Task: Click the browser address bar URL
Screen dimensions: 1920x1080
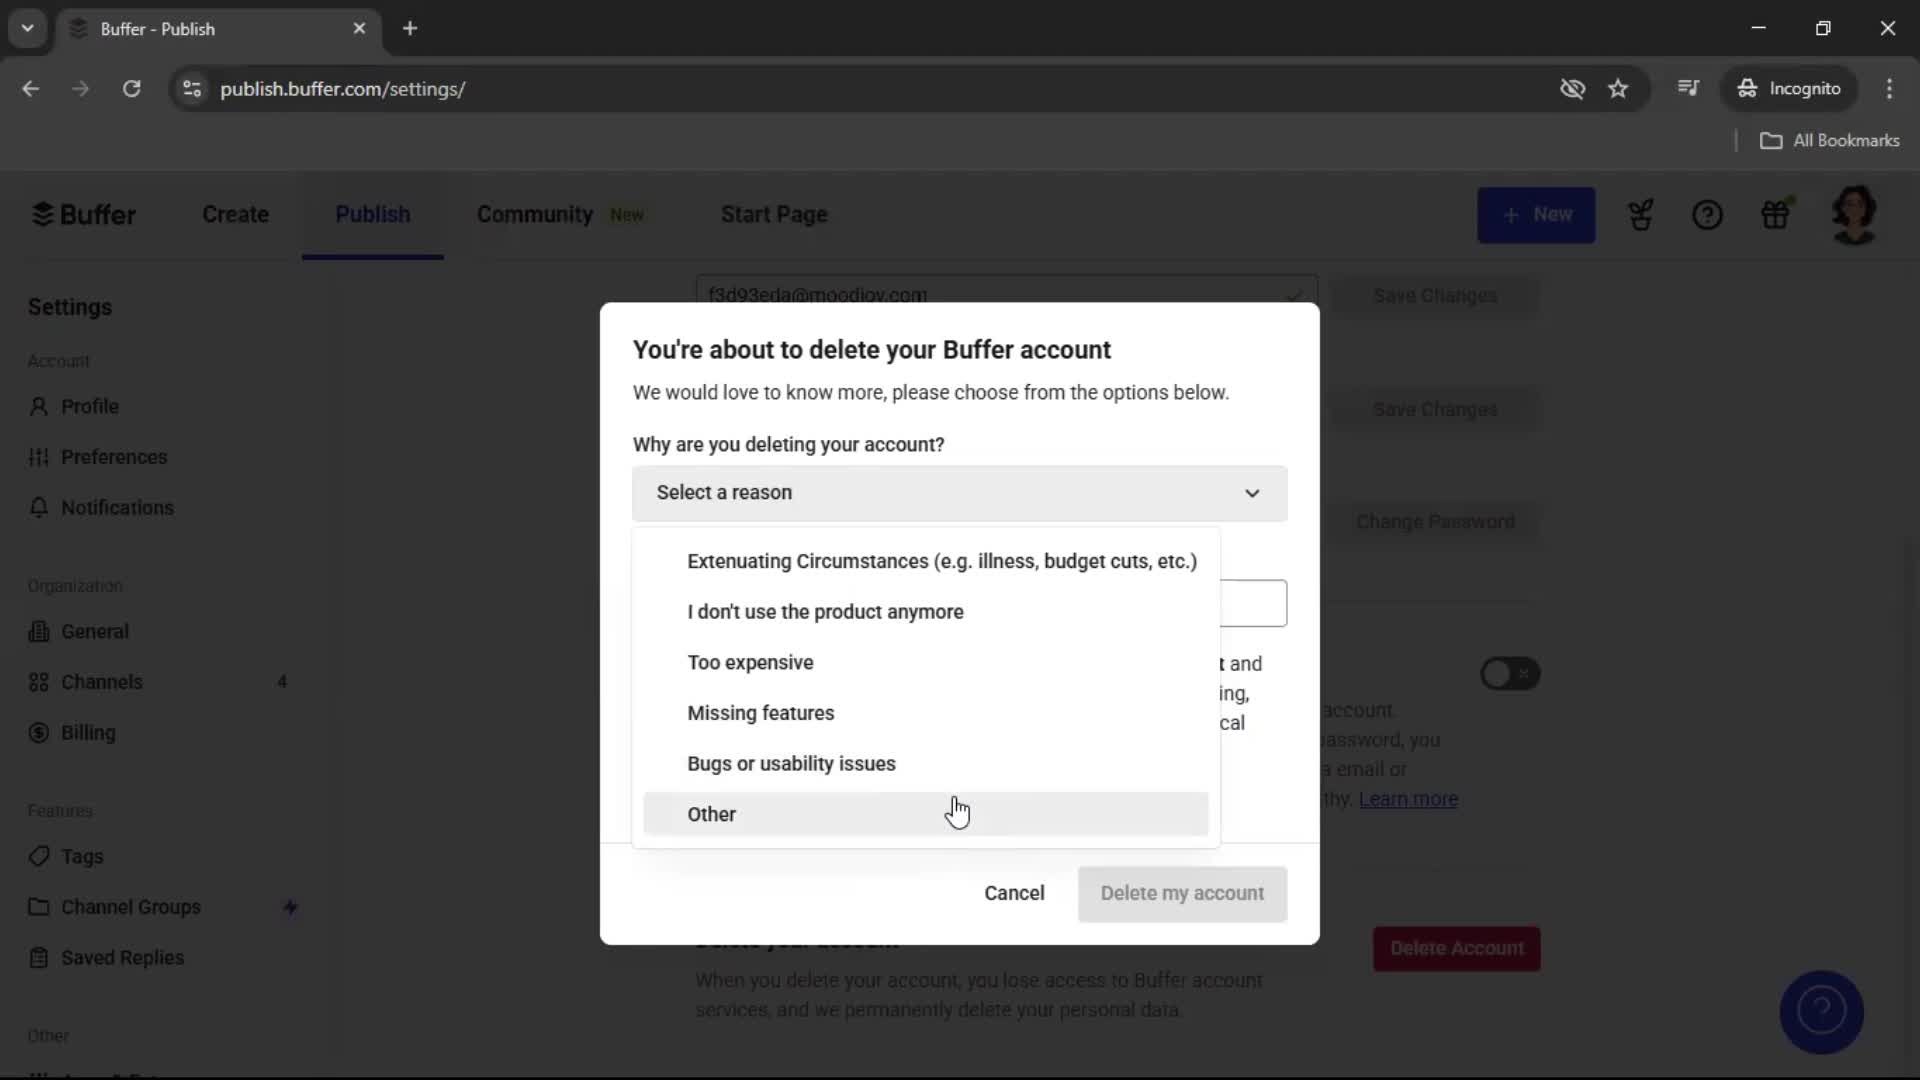Action: tap(343, 89)
